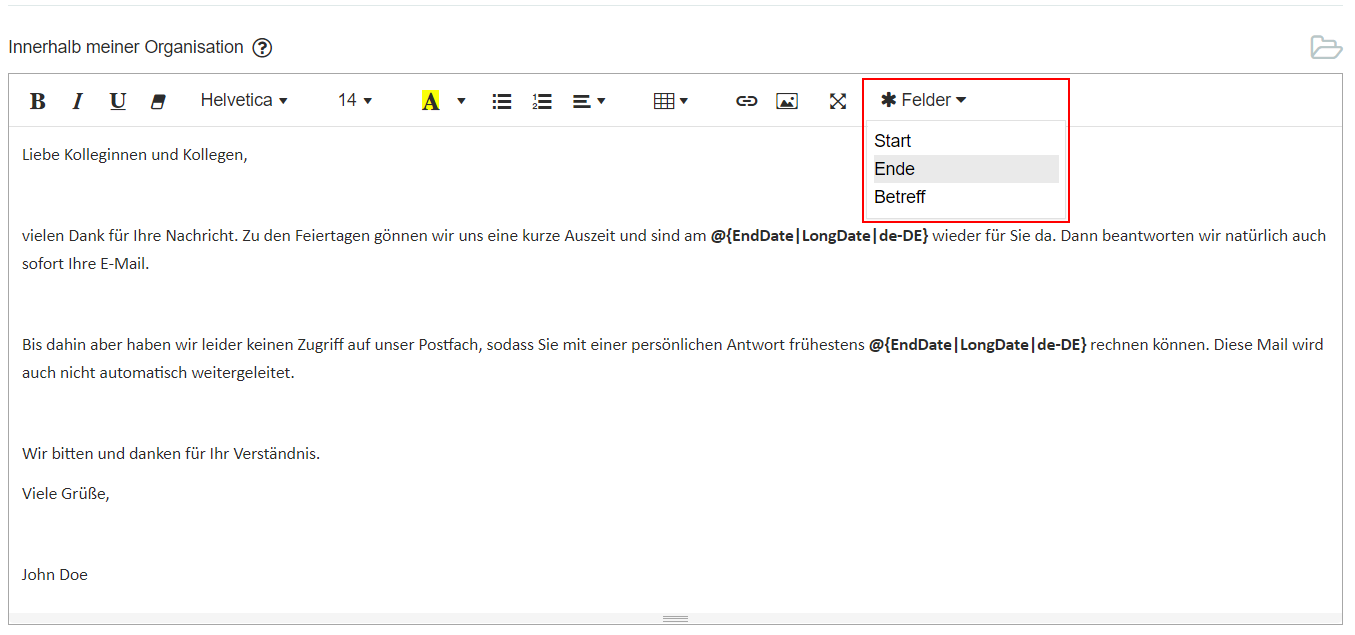Underline the selected text
This screenshot has height=635, width=1355.
pos(117,101)
